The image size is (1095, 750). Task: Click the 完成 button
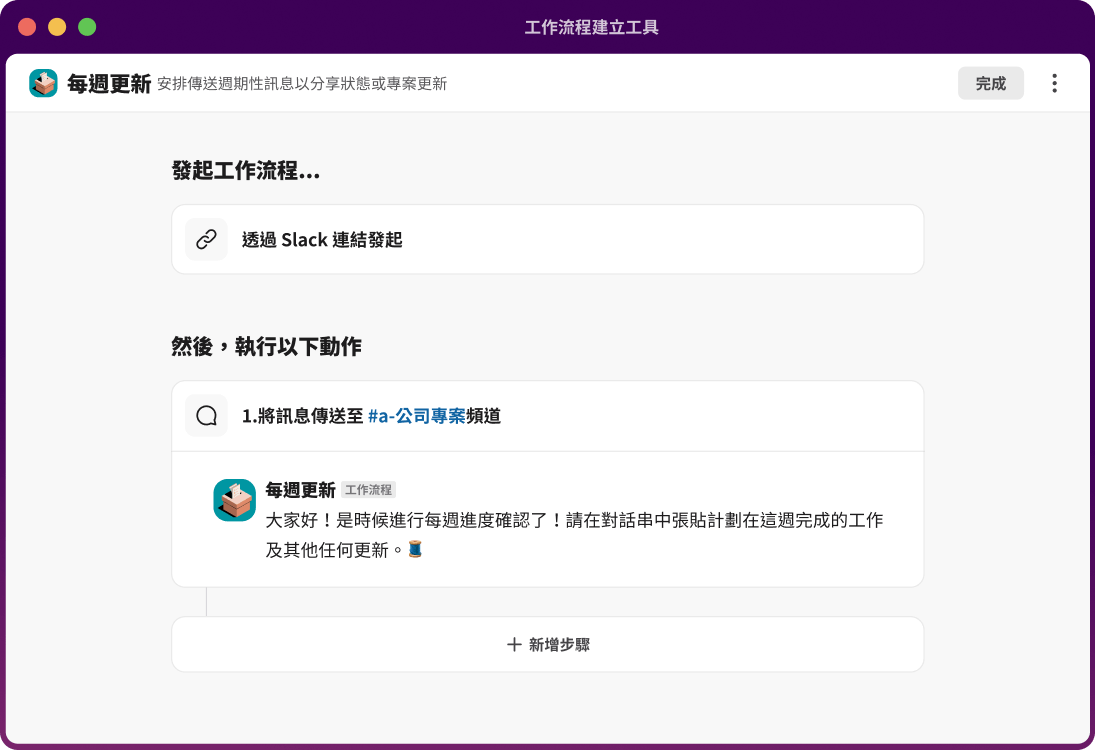pos(990,83)
